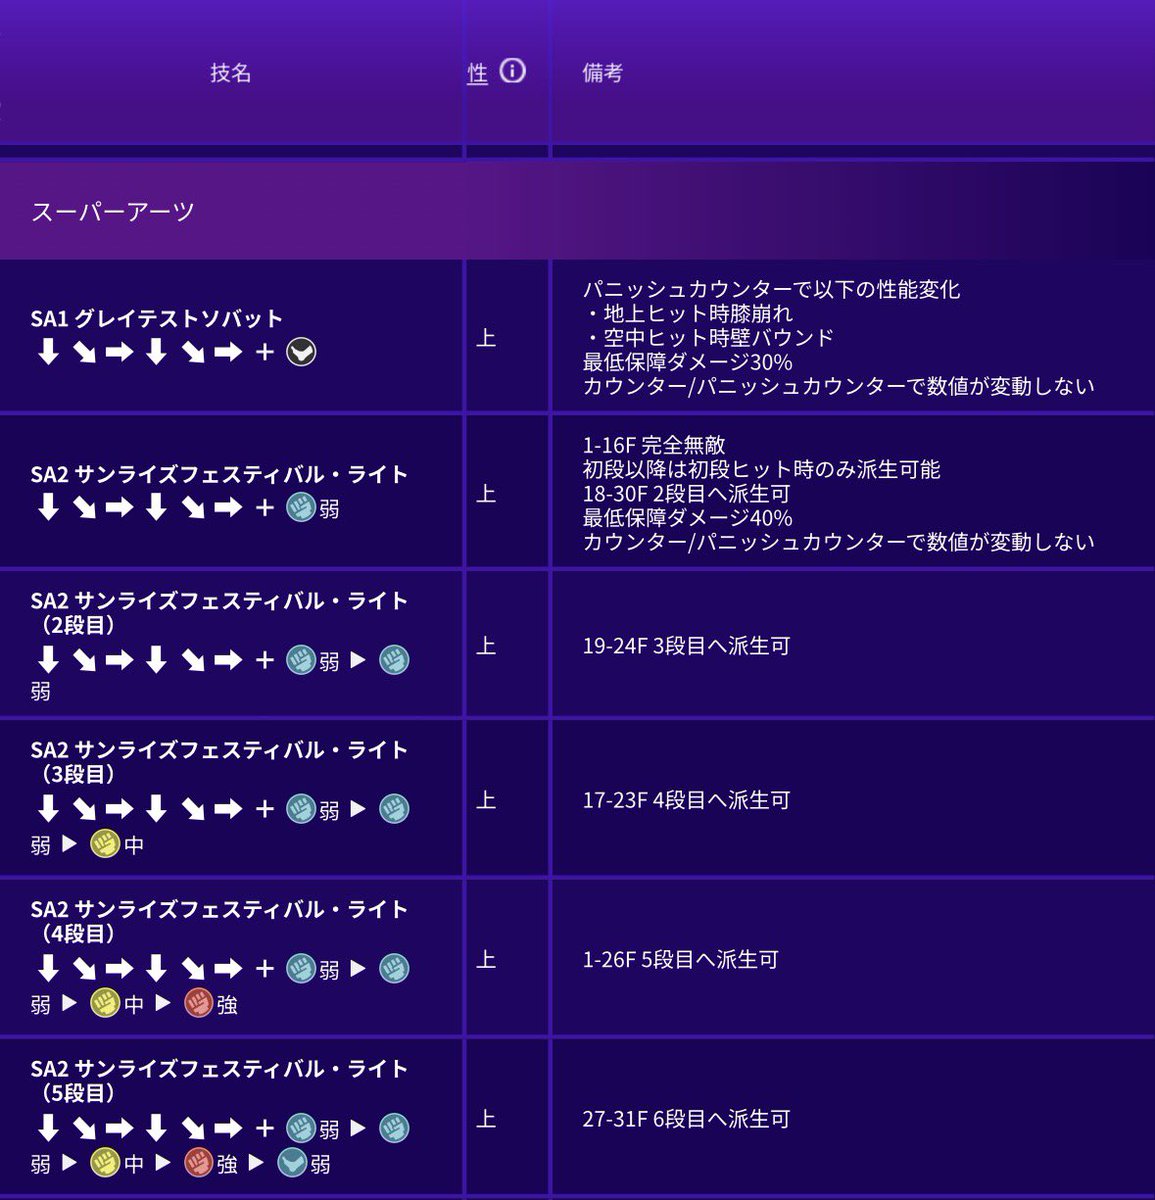This screenshot has width=1155, height=1200.
Task: Click the remark 19-24F 3段目へ派生可
Action: click(686, 646)
